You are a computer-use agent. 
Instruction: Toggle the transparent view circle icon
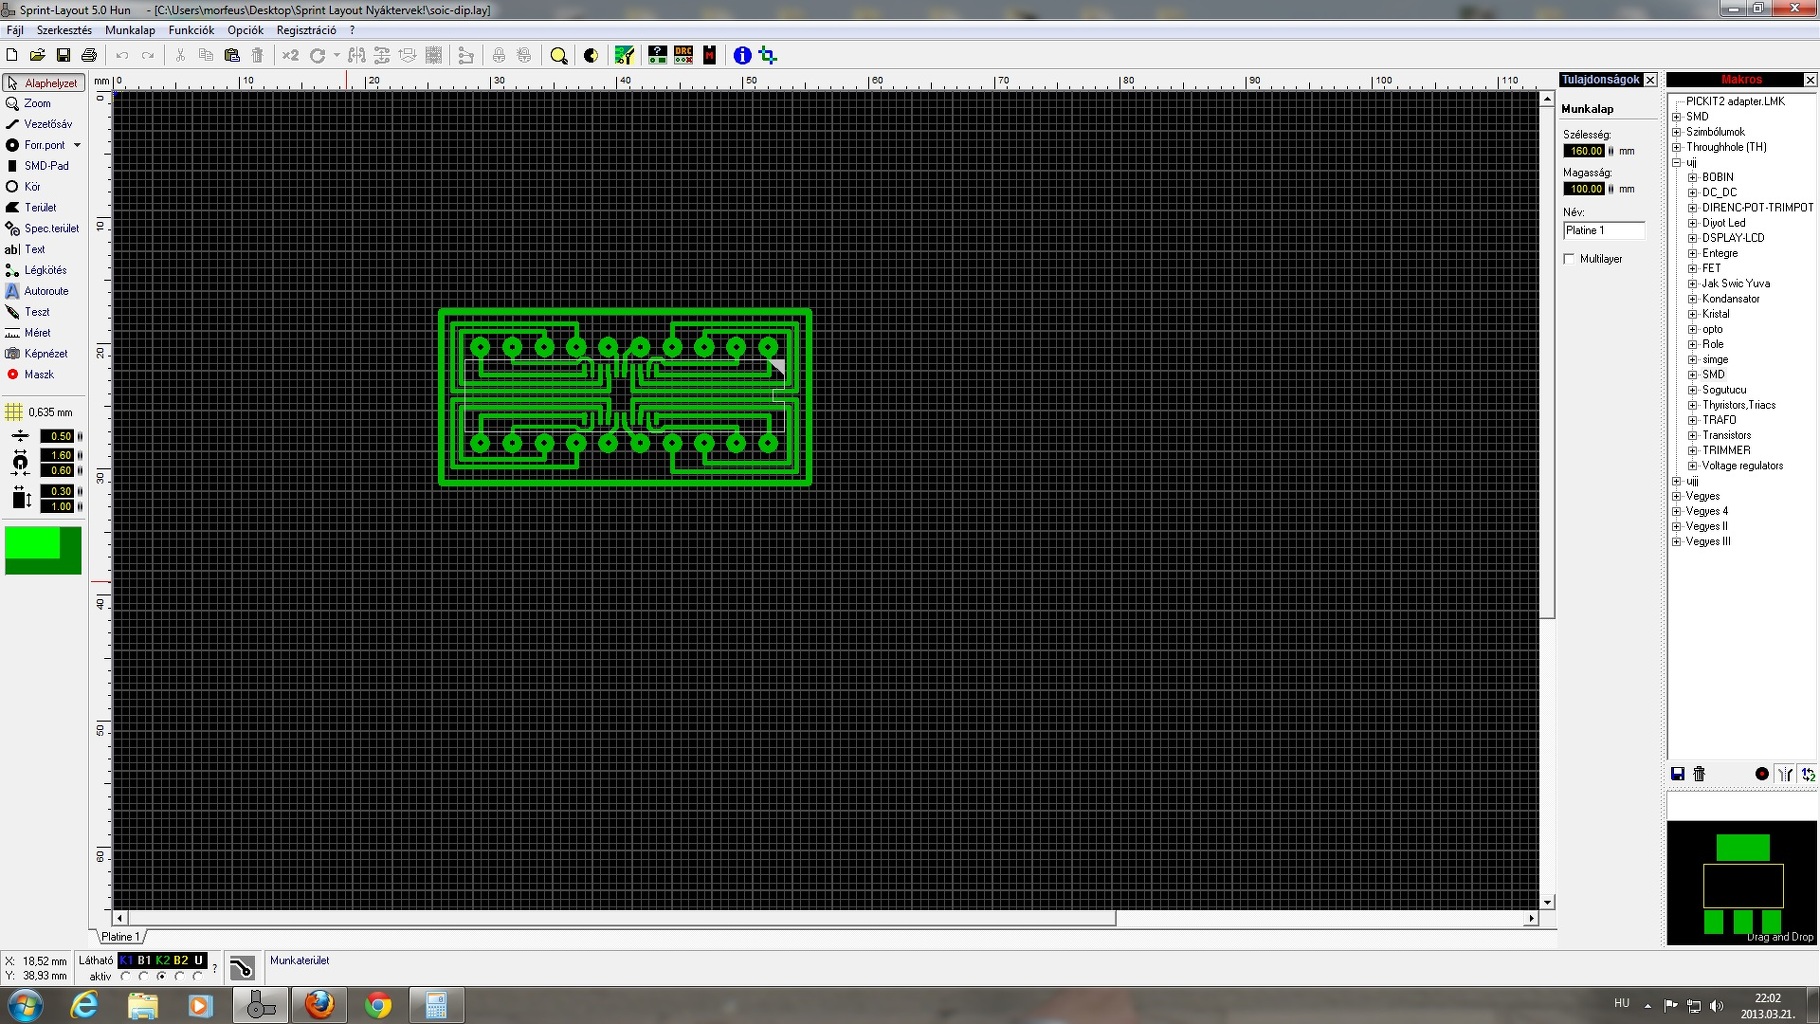click(591, 56)
